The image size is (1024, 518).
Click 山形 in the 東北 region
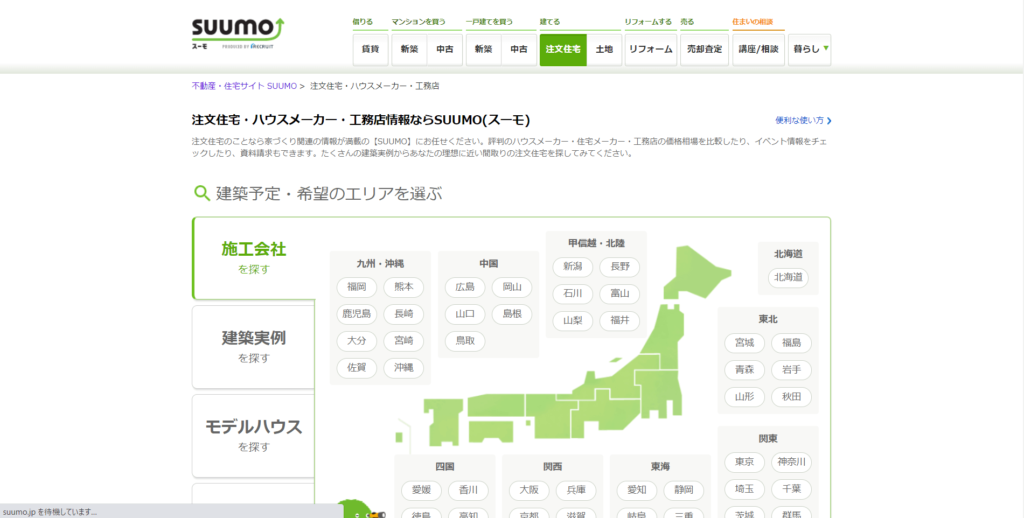744,397
